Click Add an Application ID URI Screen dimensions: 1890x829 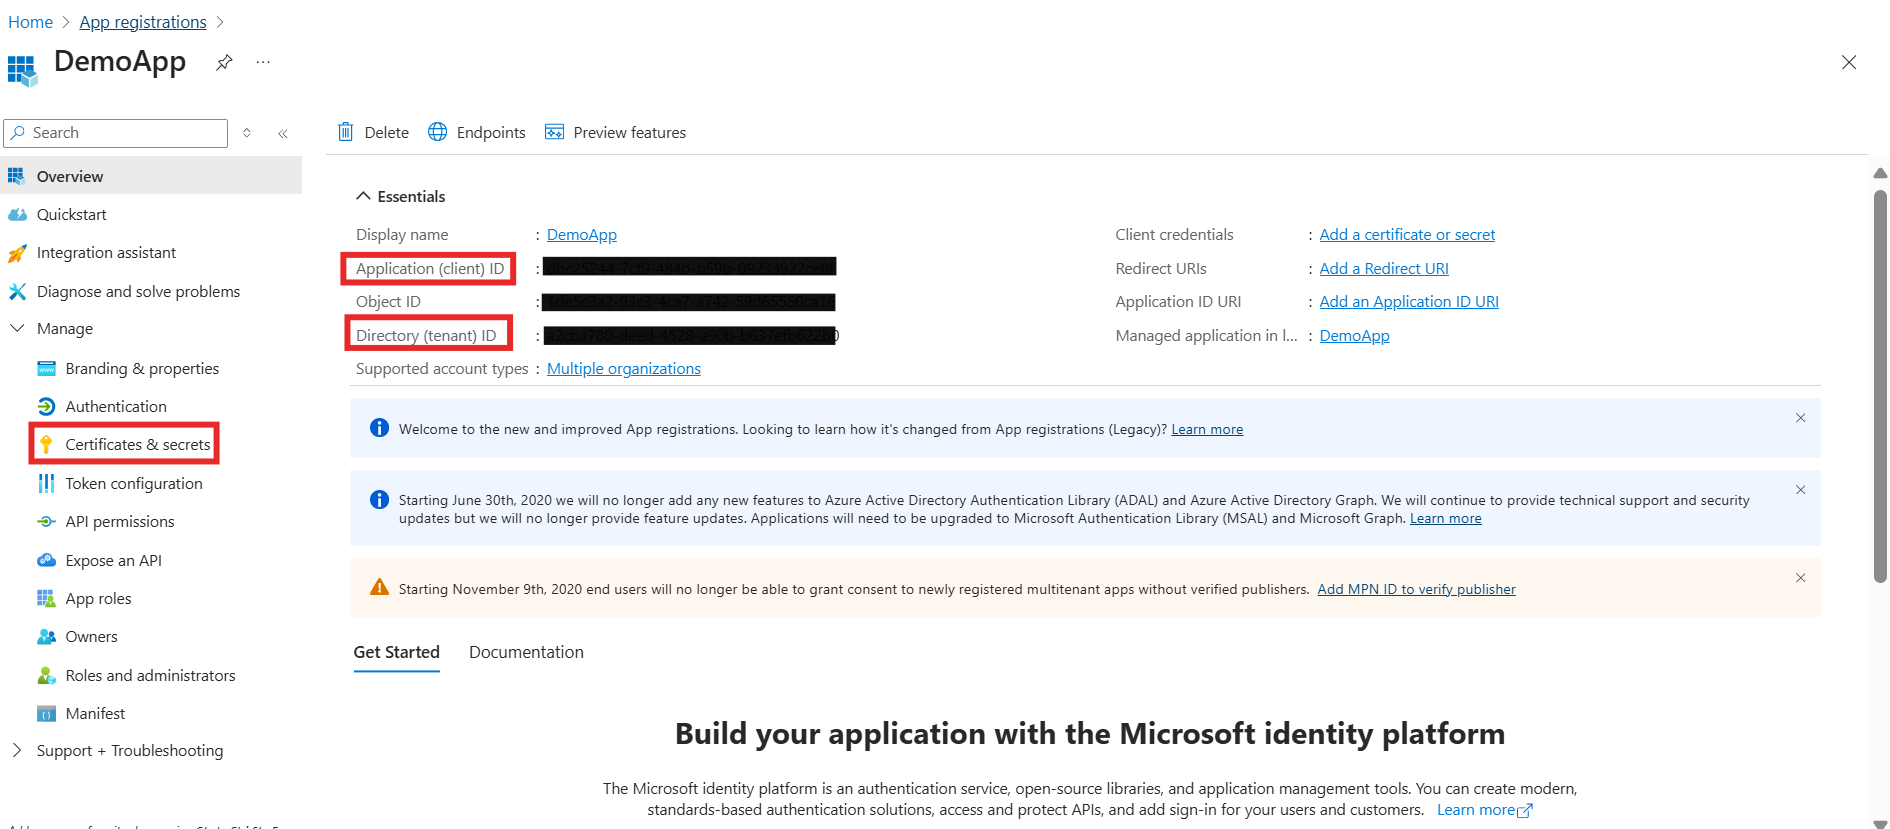click(x=1409, y=302)
